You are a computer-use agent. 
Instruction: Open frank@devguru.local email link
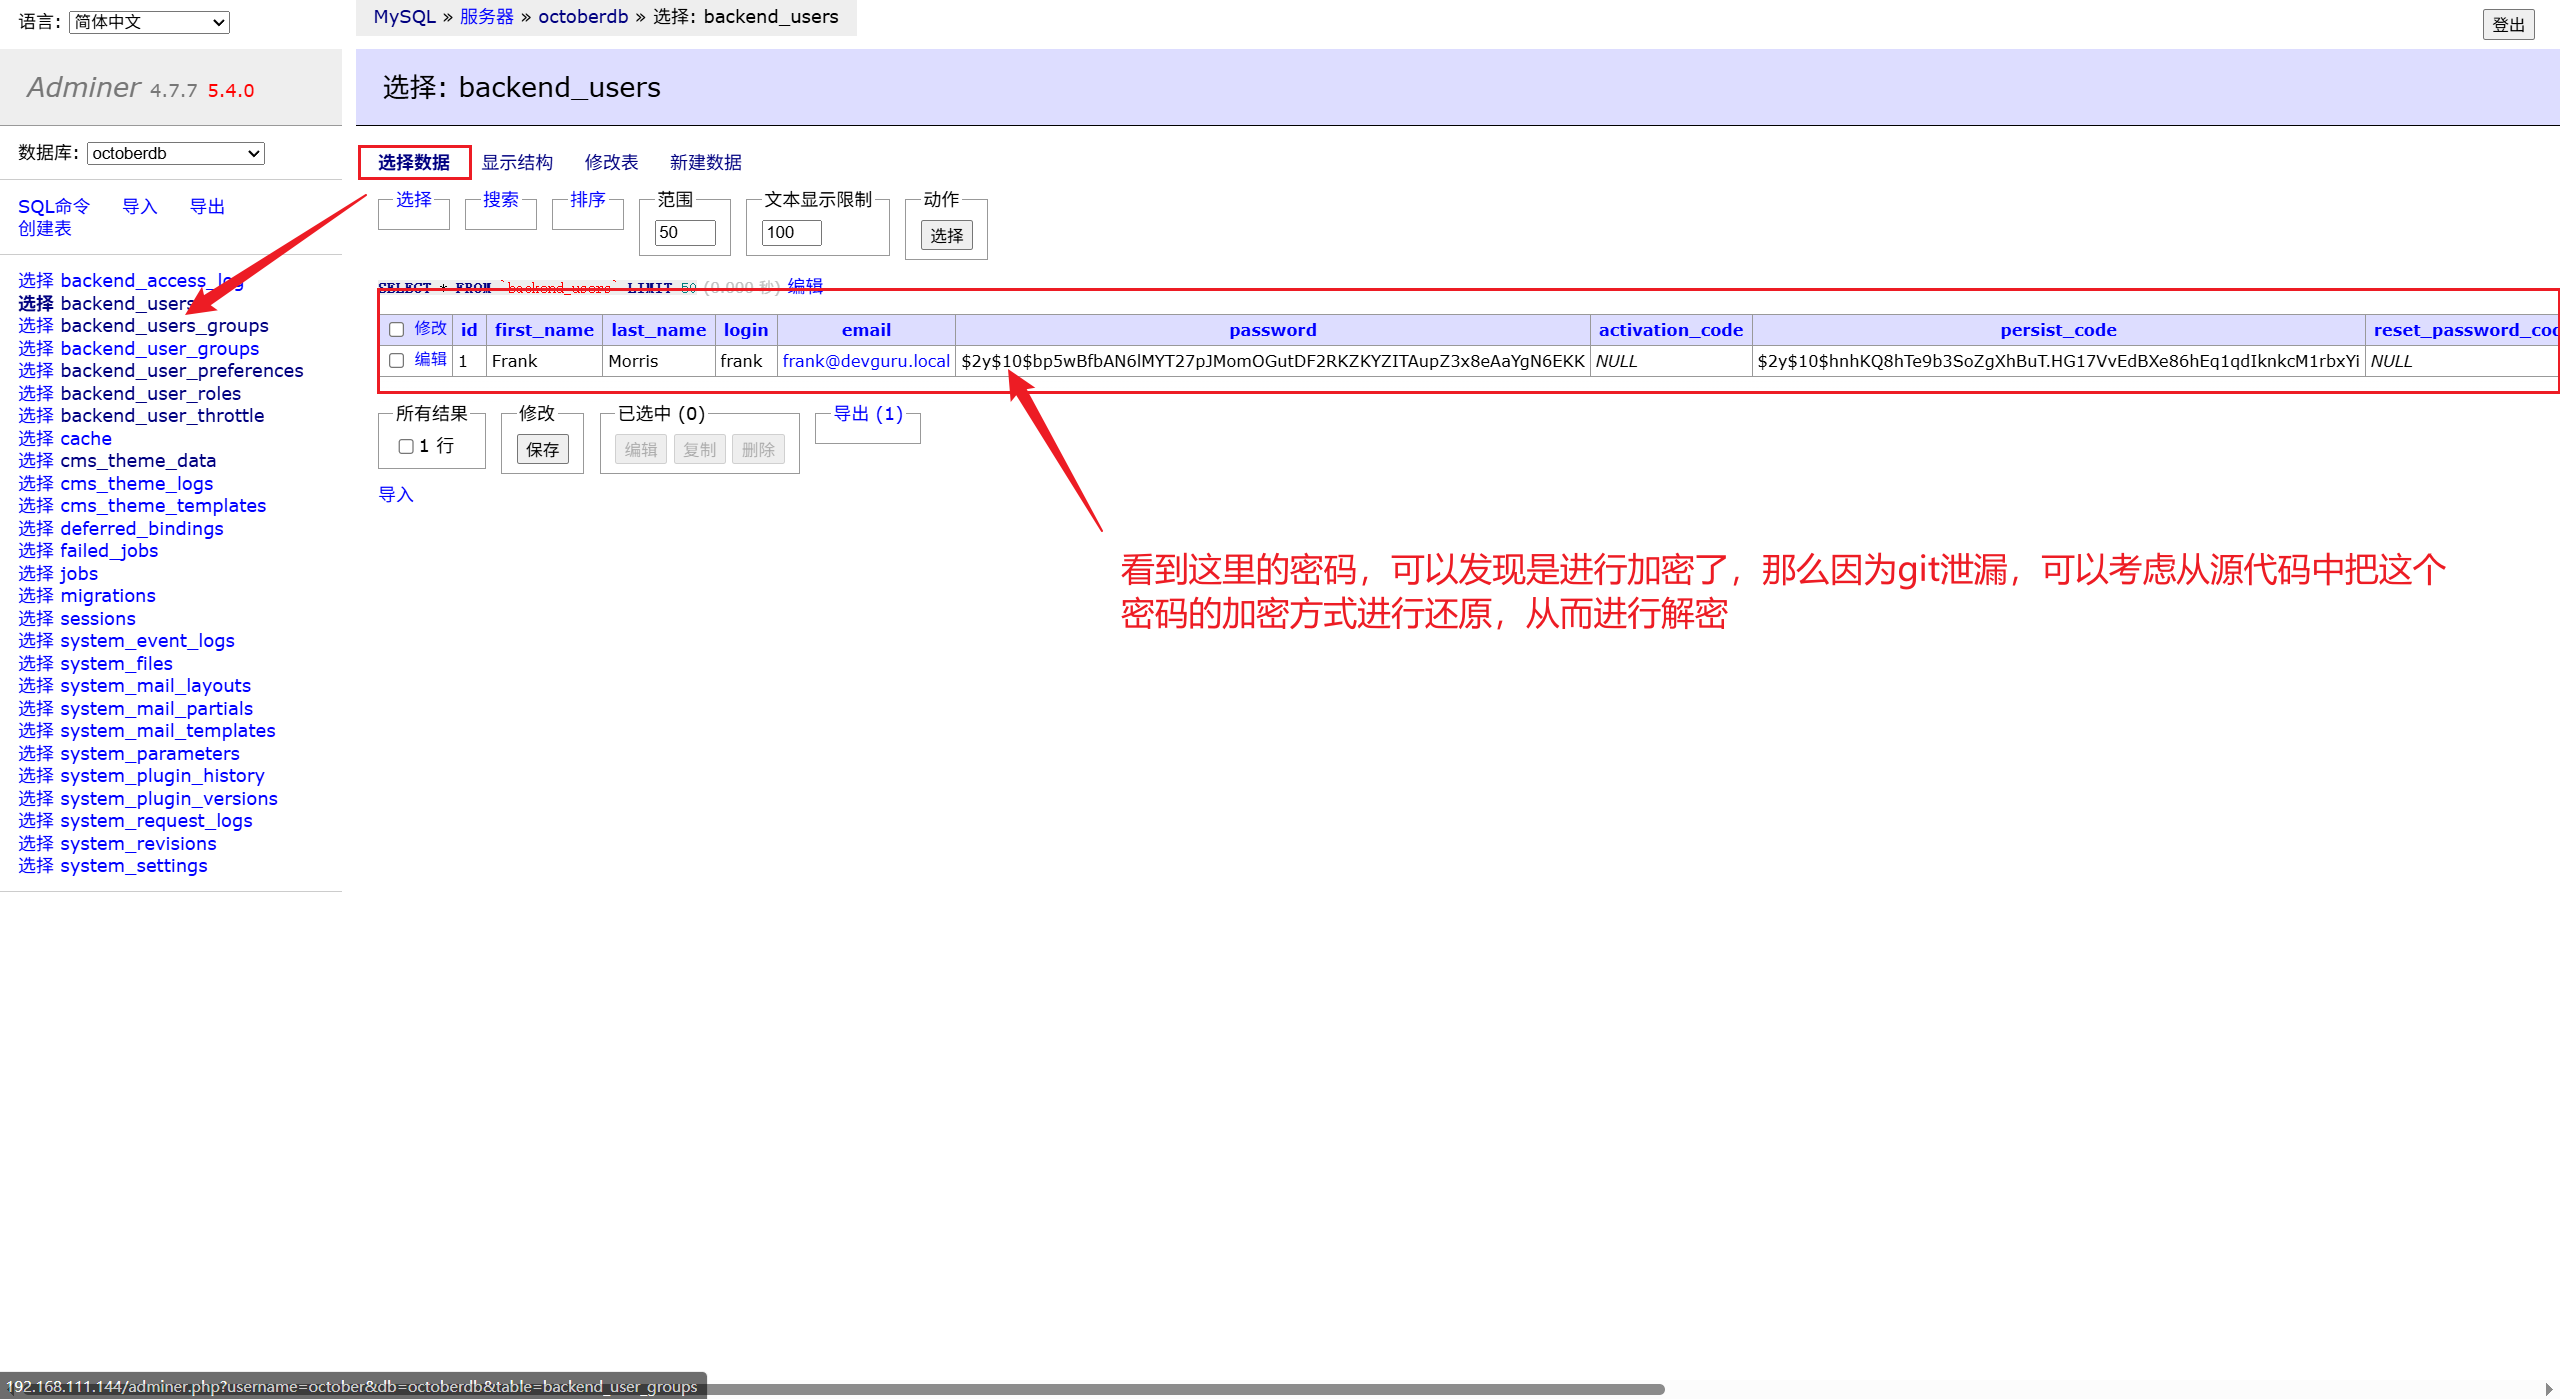pos(866,361)
